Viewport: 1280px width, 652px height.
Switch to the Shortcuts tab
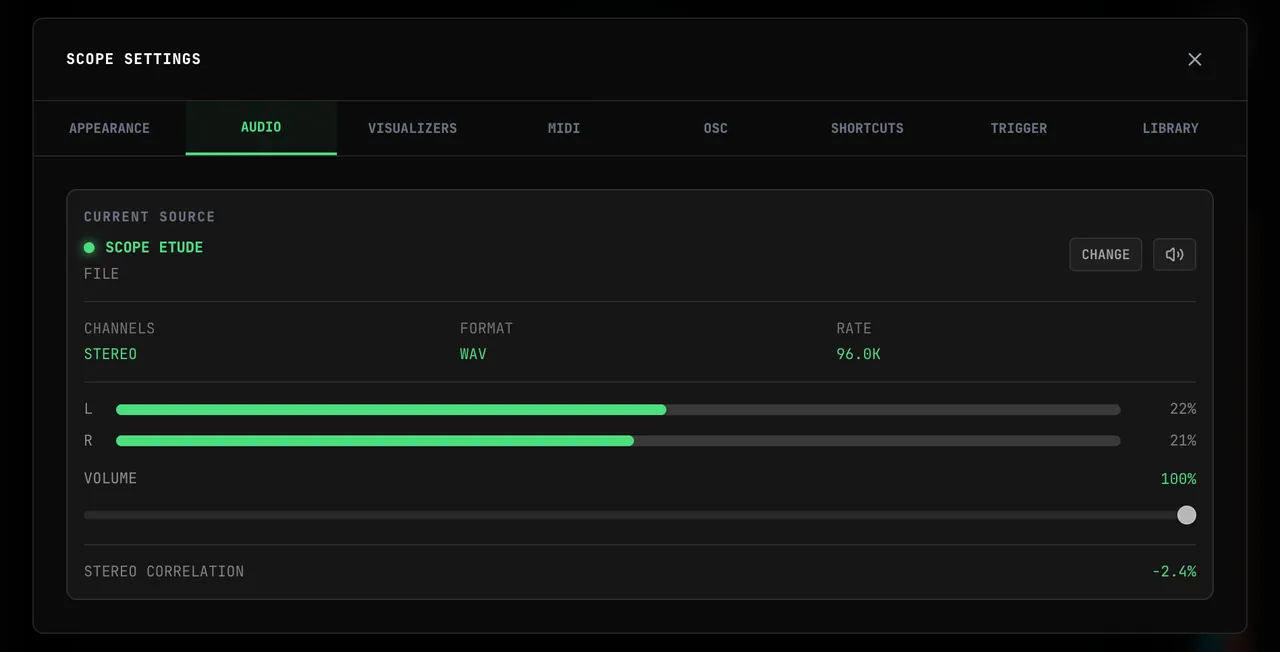coord(867,128)
